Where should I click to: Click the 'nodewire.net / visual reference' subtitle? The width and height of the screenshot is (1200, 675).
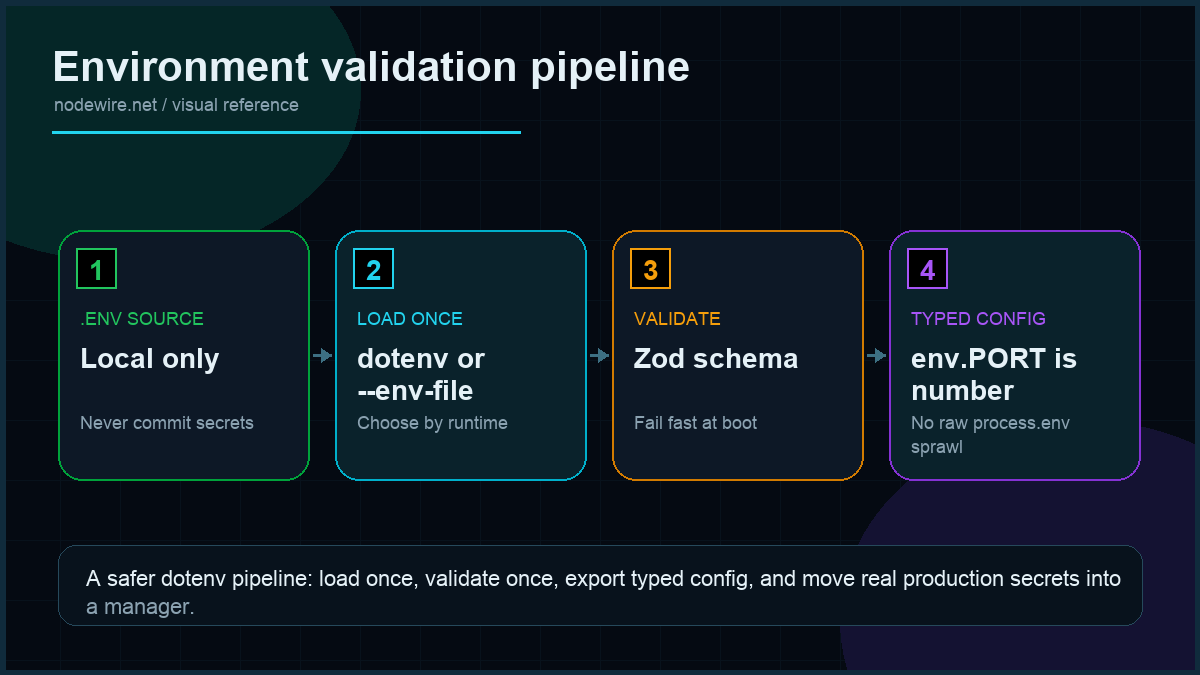(176, 105)
